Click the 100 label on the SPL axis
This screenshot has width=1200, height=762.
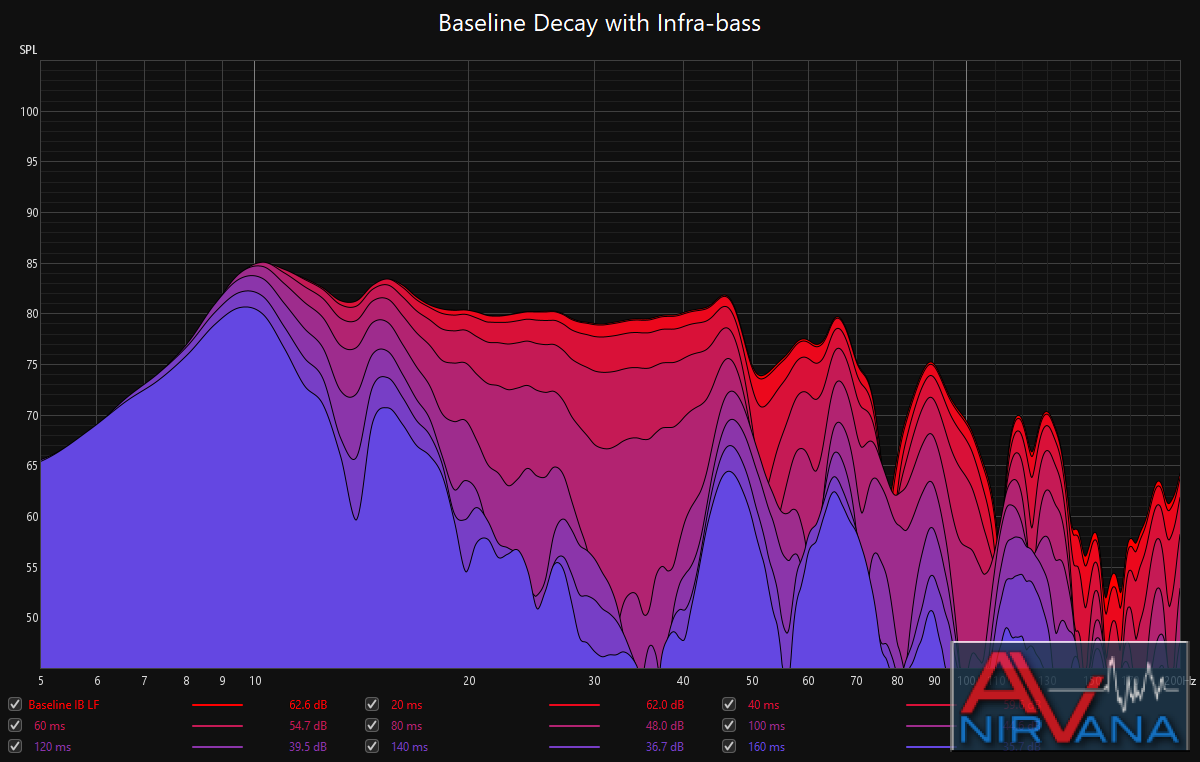(29, 112)
